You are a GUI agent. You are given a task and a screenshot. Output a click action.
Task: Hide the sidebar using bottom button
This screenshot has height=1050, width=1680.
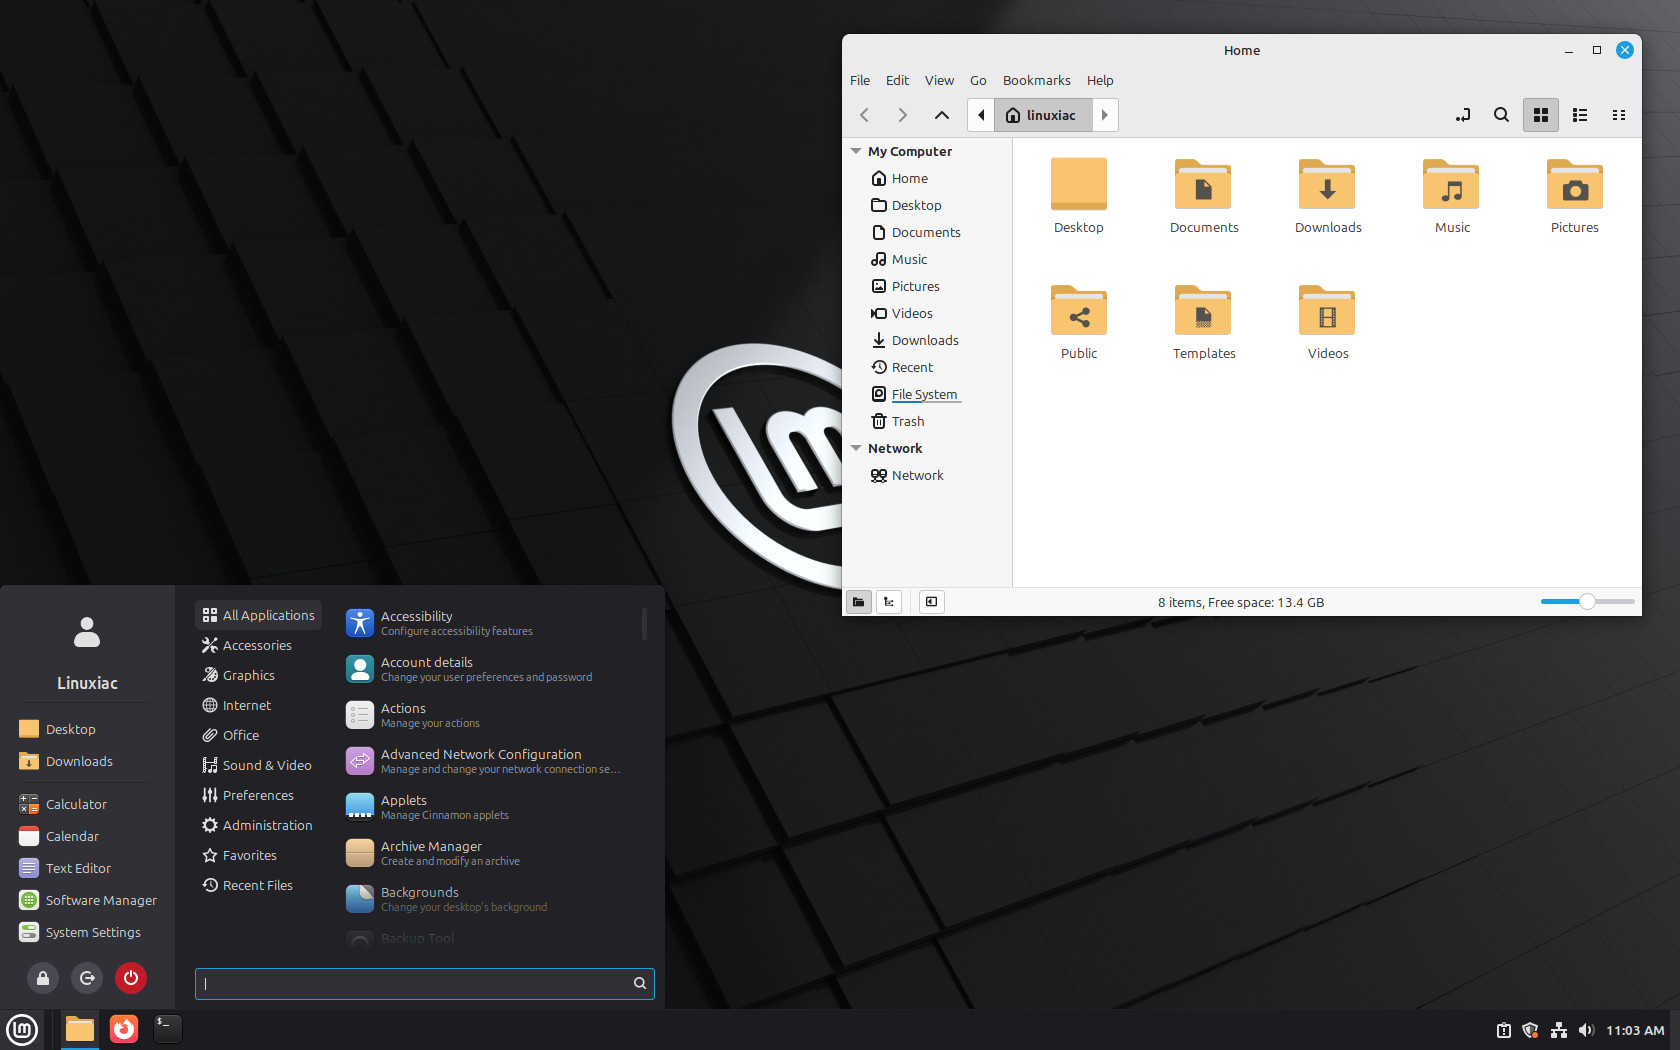pyautogui.click(x=931, y=602)
